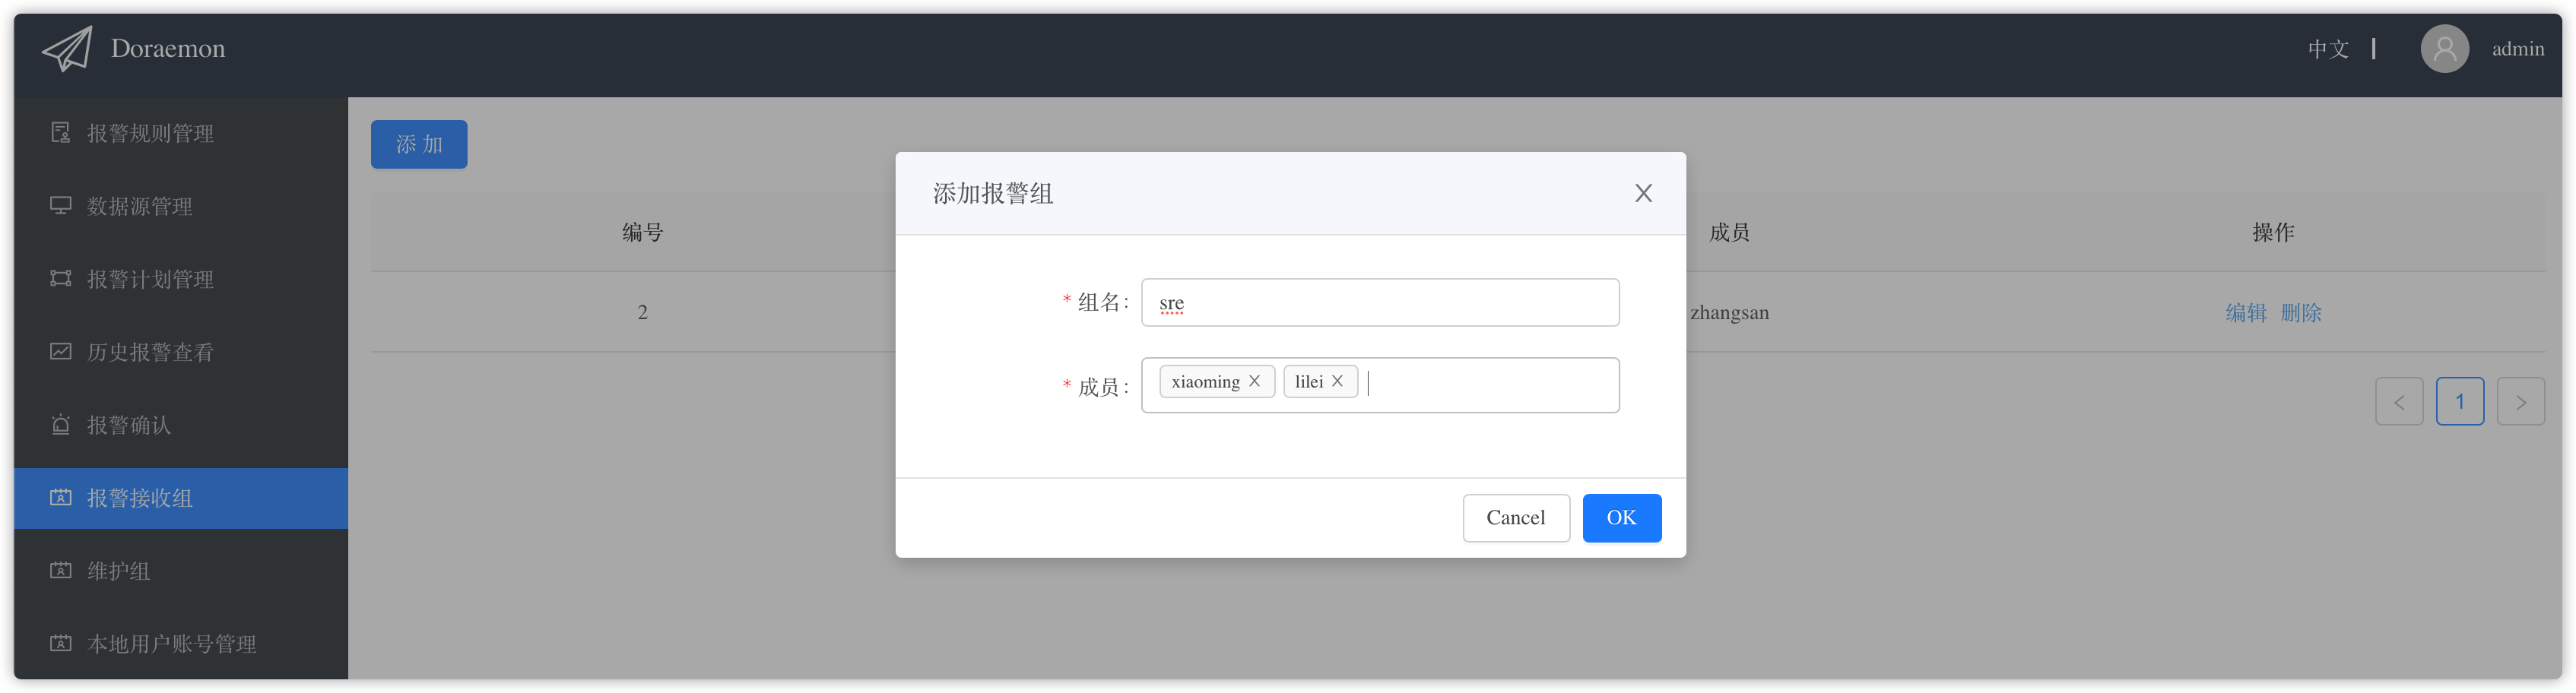Click the bell icon beside 报警确认
This screenshot has width=2576, height=693.
pyautogui.click(x=60, y=425)
